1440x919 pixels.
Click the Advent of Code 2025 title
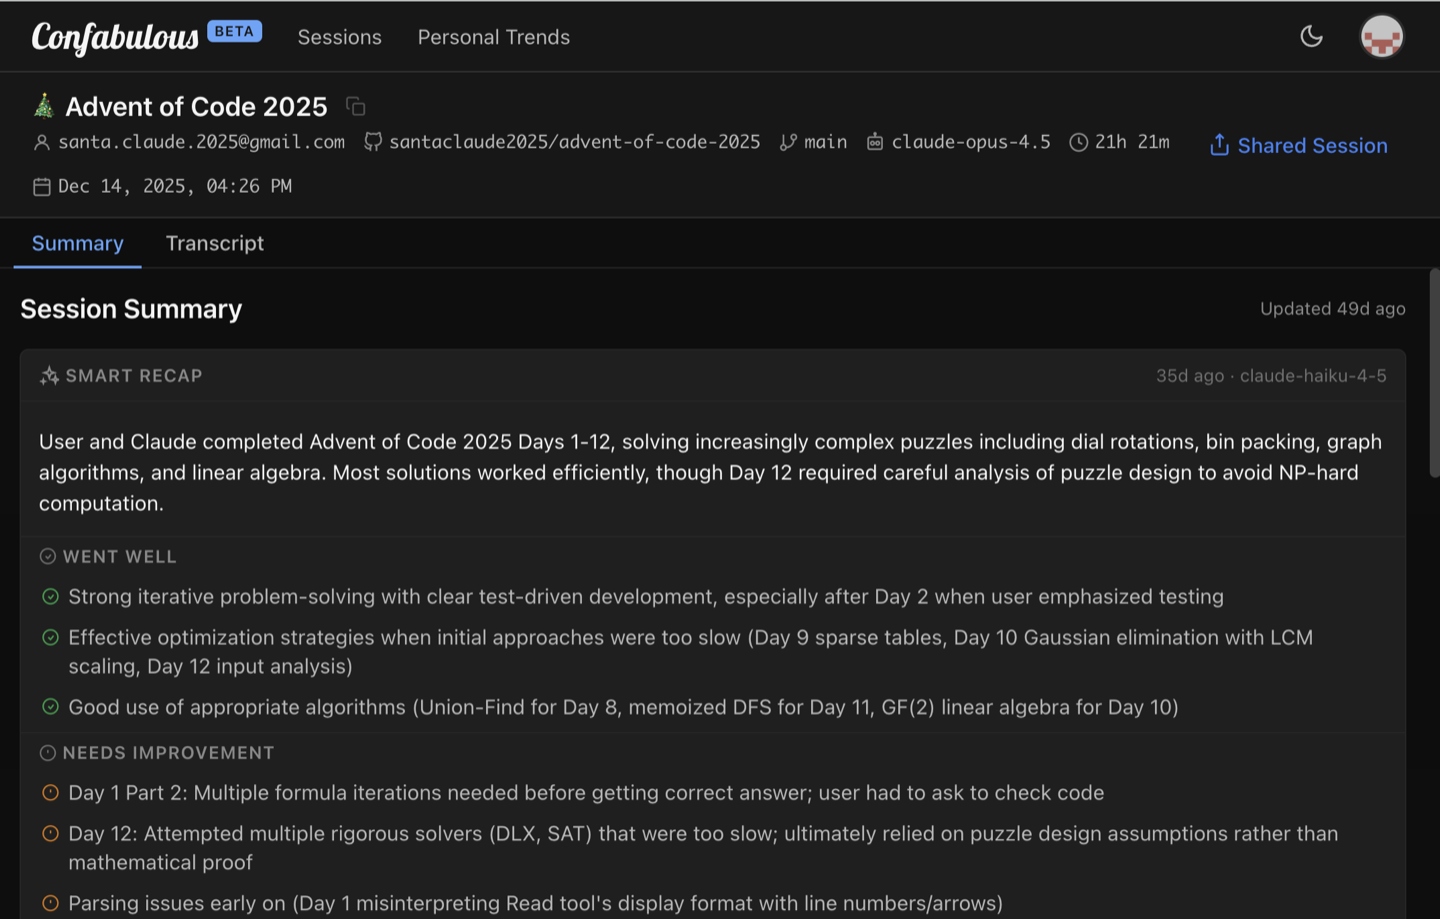(196, 106)
